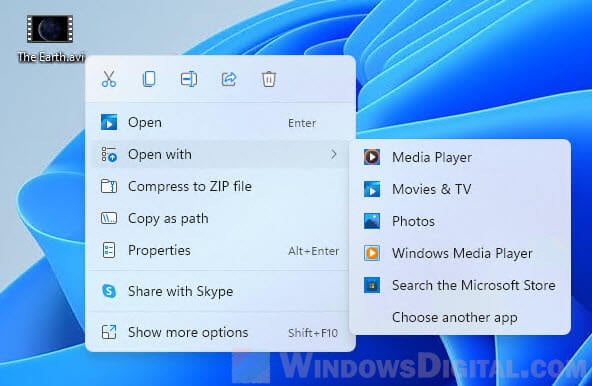Open file with Photos

pyautogui.click(x=460, y=221)
